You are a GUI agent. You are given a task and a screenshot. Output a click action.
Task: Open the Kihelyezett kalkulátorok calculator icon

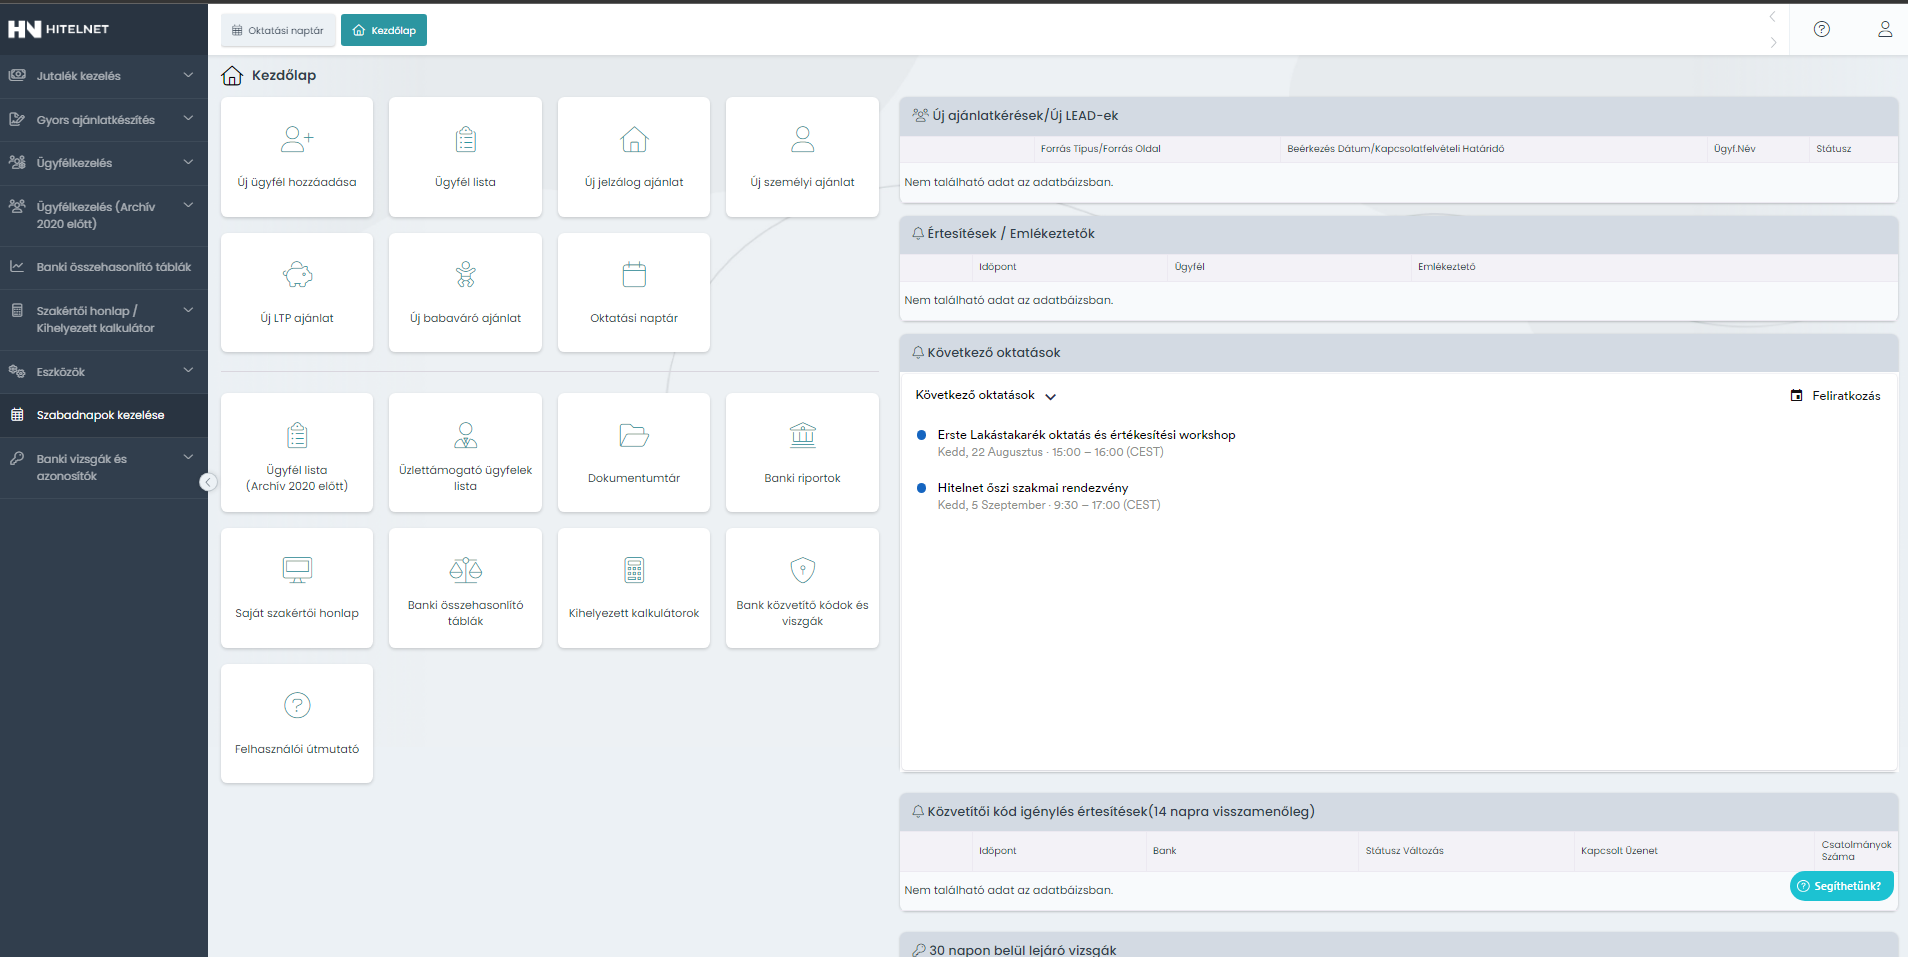(x=634, y=570)
